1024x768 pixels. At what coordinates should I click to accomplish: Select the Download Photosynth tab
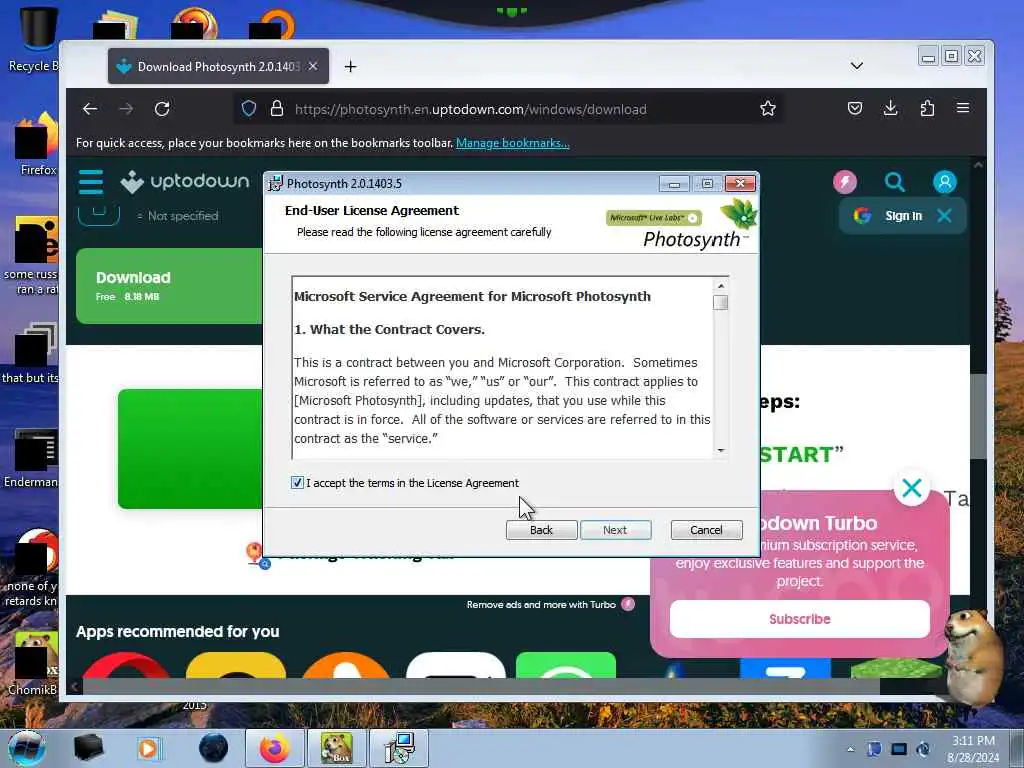pyautogui.click(x=218, y=67)
